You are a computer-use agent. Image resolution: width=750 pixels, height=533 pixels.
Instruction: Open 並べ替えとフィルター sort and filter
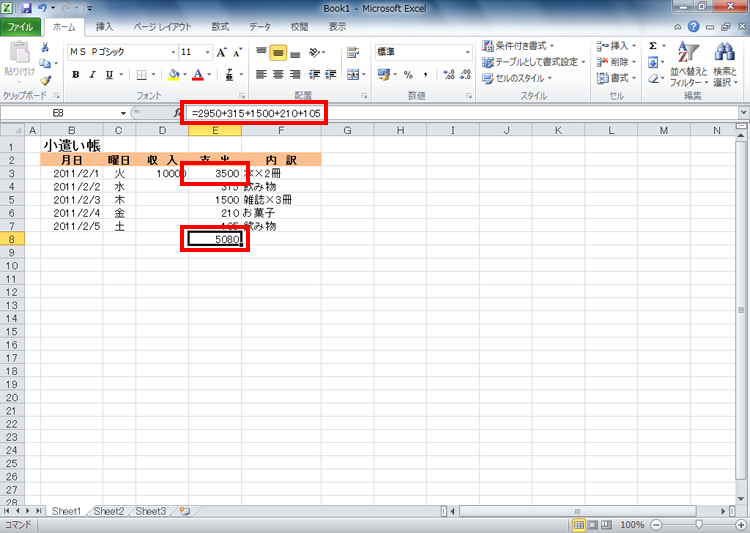pos(688,64)
